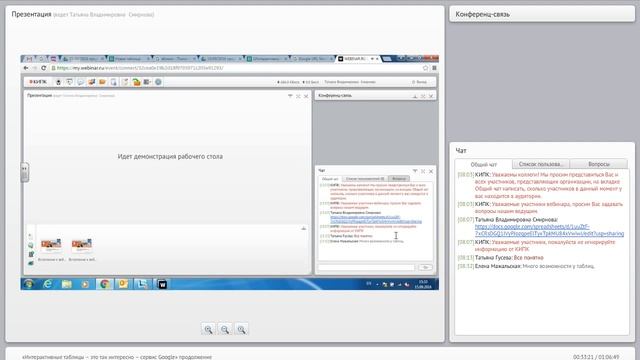640x360 pixels.
Task: Collapse inner Конференц-связь panel arrow
Action: click(x=415, y=96)
